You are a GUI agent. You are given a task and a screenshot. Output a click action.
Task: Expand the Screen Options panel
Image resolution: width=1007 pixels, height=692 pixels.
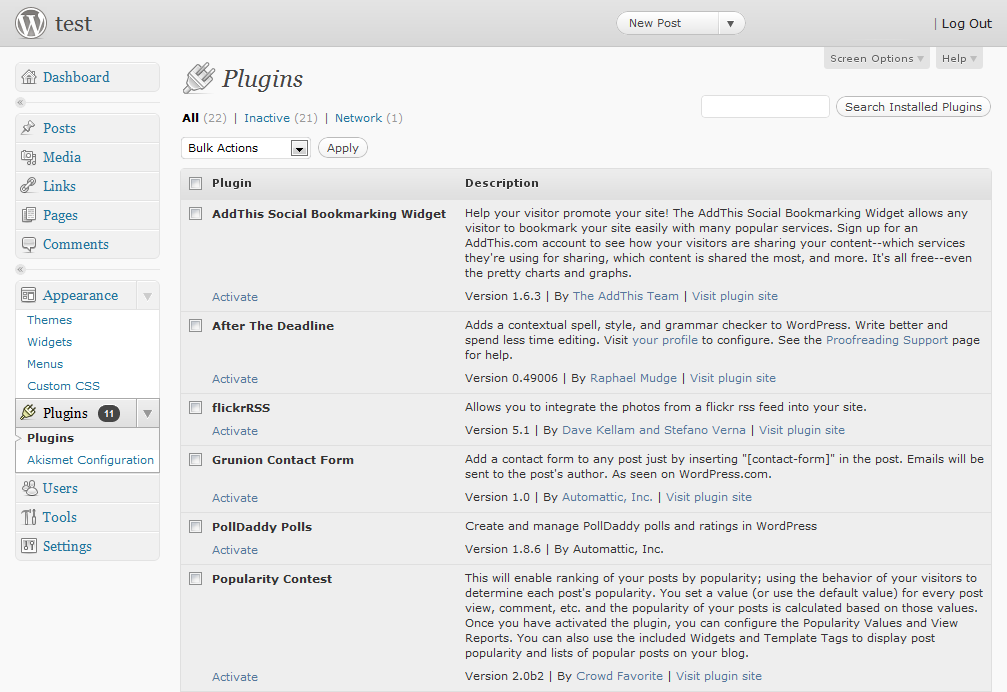877,58
